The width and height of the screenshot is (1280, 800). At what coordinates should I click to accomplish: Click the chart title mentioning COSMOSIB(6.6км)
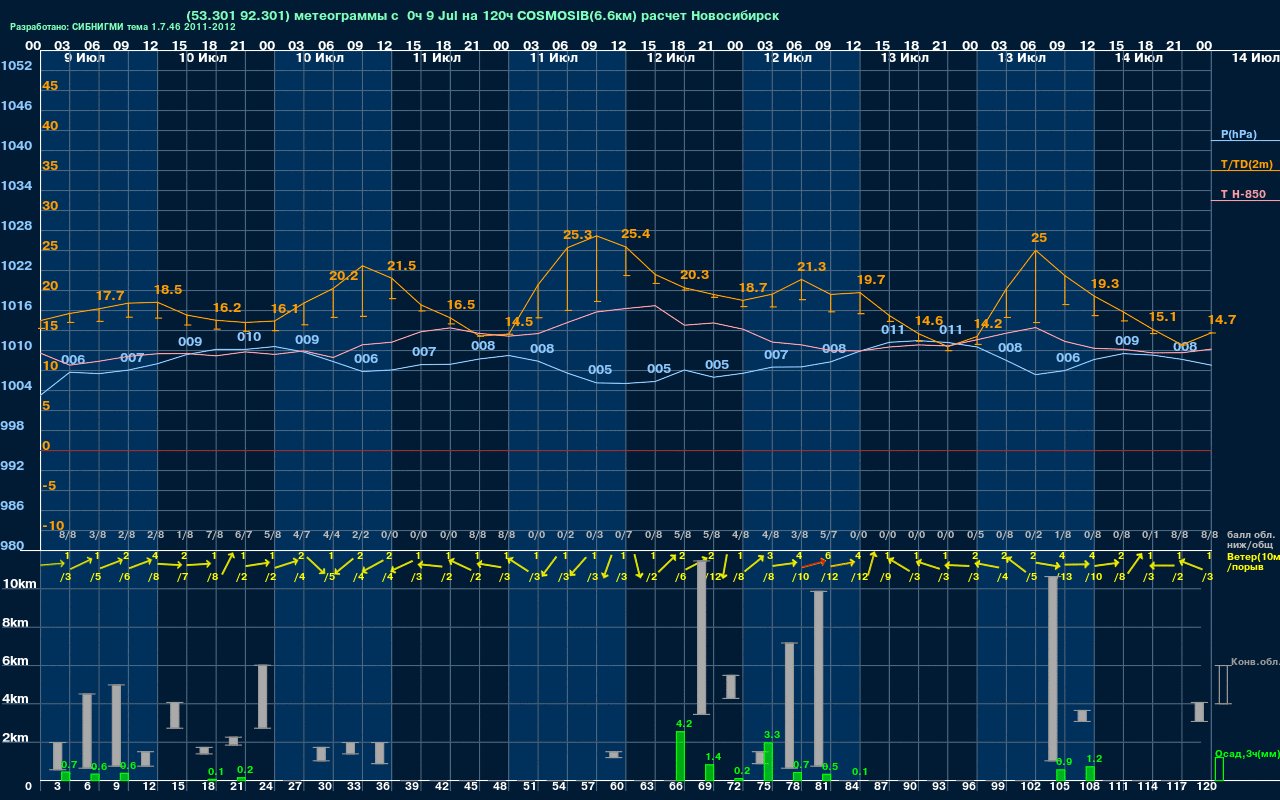point(482,16)
